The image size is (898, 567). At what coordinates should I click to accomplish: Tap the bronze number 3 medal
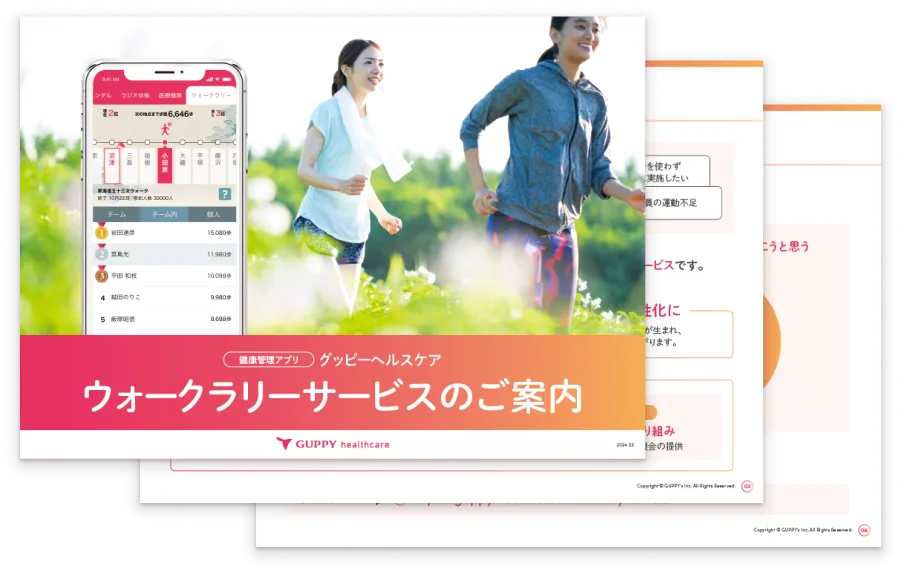pyautogui.click(x=101, y=275)
